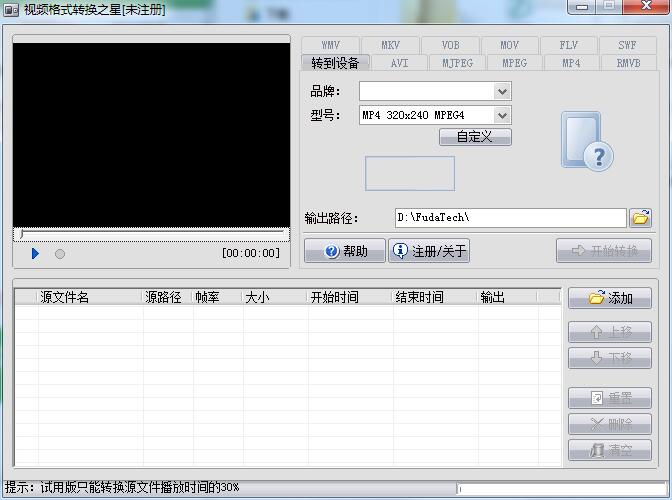Switch to the VOB tab
The height and width of the screenshot is (500, 672).
[x=450, y=45]
